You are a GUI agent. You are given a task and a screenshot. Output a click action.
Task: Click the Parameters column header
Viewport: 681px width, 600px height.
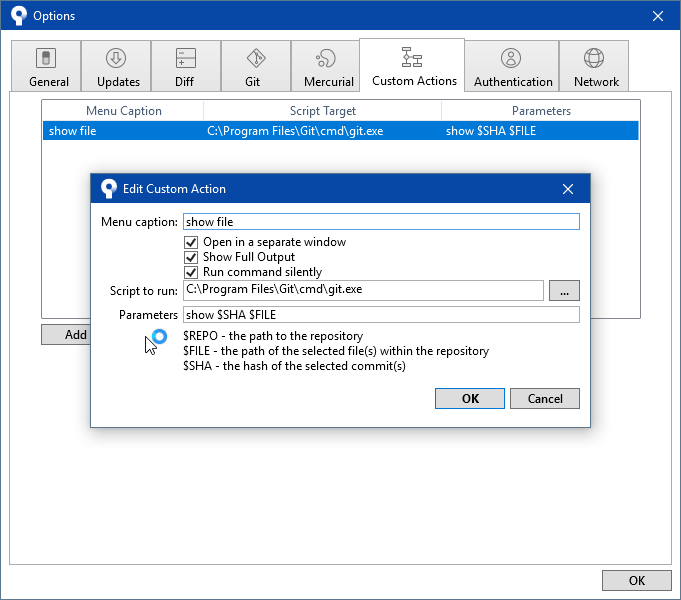541,111
